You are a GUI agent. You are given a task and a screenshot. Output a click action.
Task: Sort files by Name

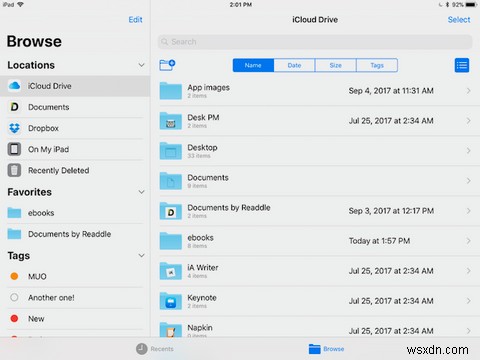coord(253,65)
